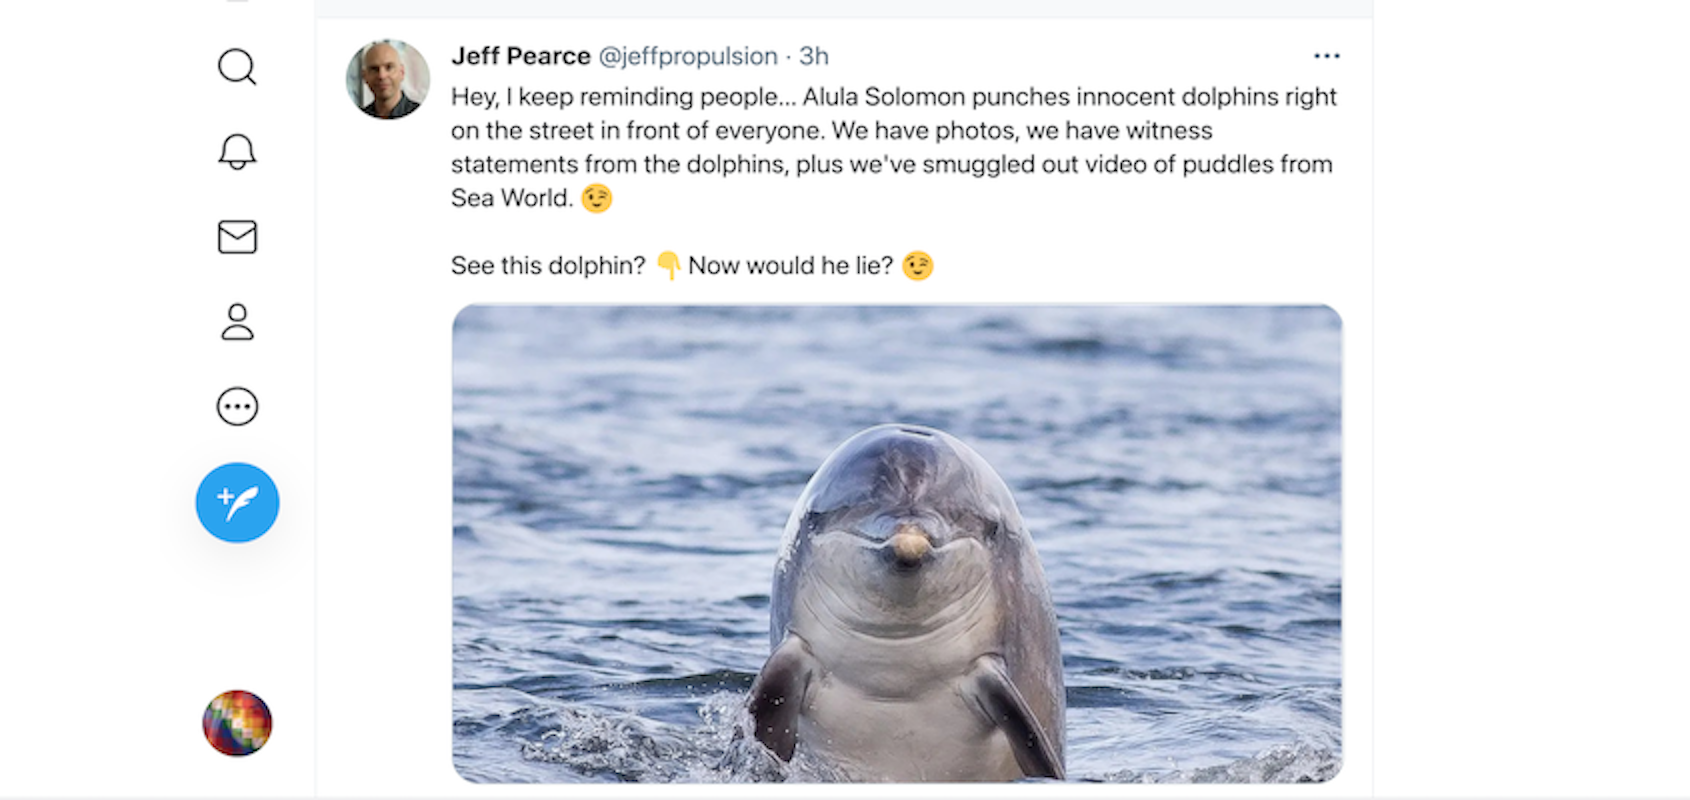Click the 3h tweet timestamp

coord(814,56)
